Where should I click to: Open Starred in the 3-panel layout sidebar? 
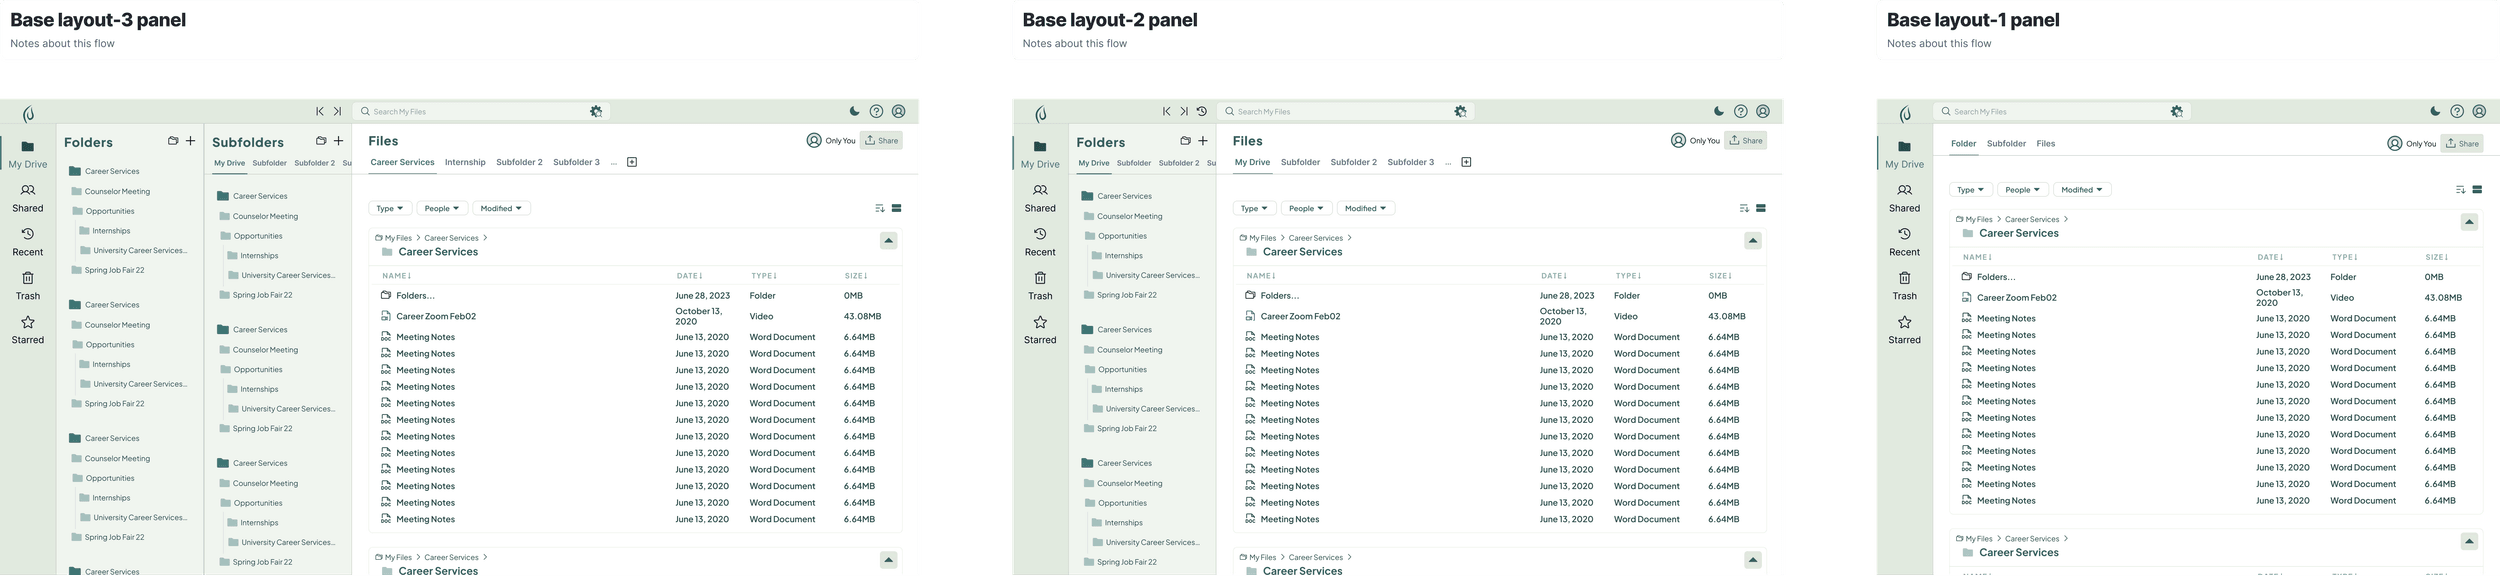tap(28, 330)
